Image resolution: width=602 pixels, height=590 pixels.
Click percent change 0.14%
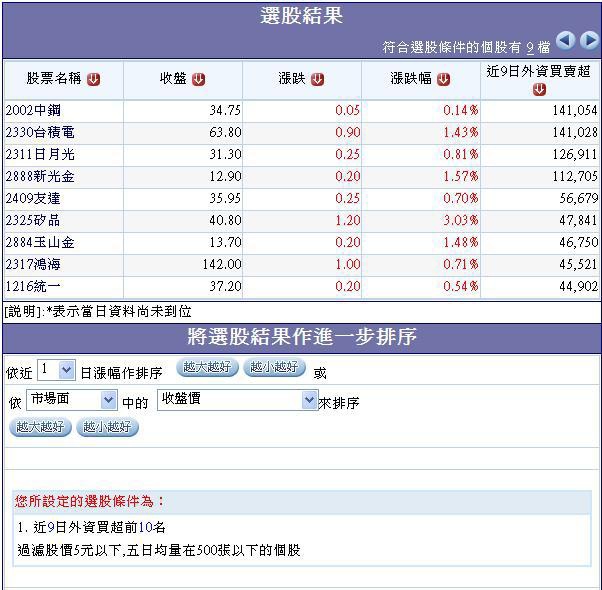coord(461,111)
